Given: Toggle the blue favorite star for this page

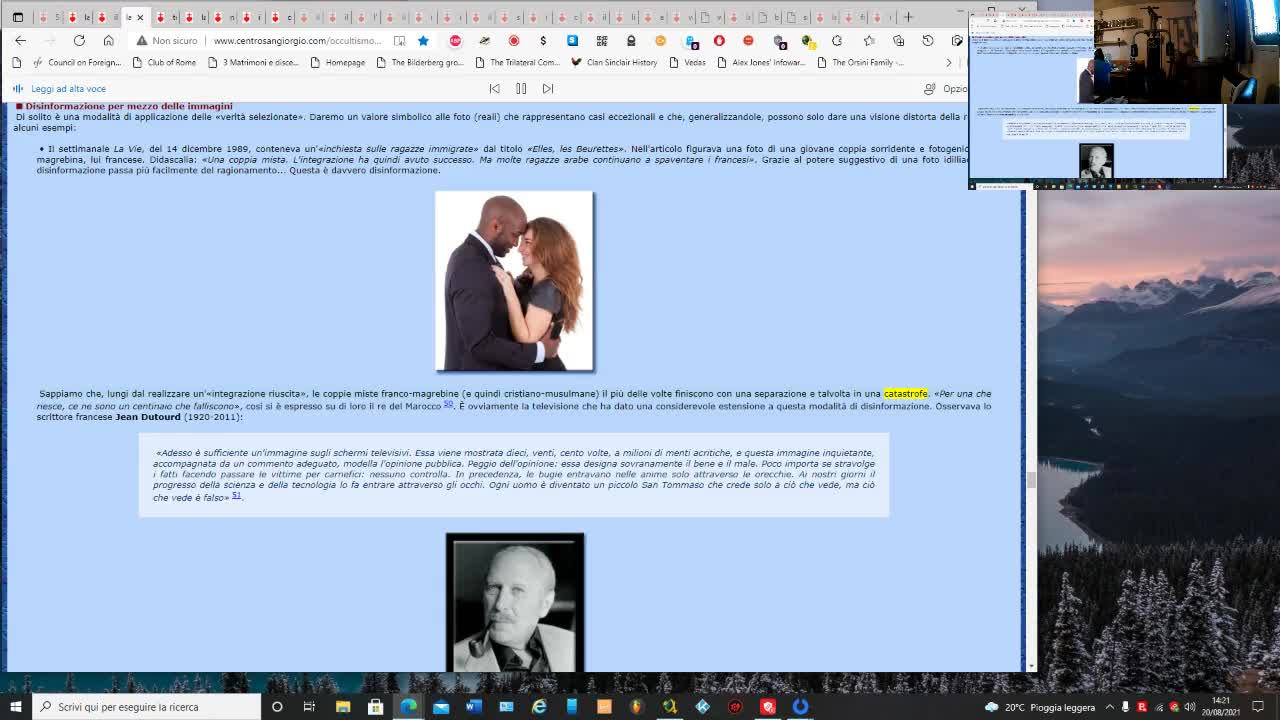Looking at the screenshot, I should coord(423,41).
